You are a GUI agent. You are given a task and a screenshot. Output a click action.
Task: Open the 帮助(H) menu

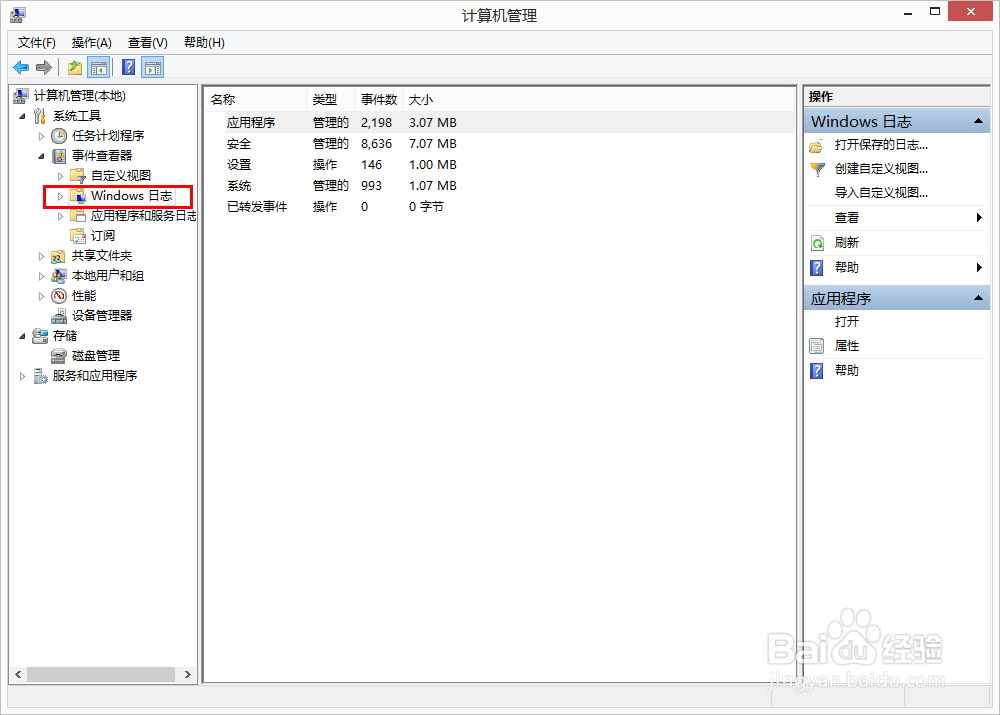point(204,43)
